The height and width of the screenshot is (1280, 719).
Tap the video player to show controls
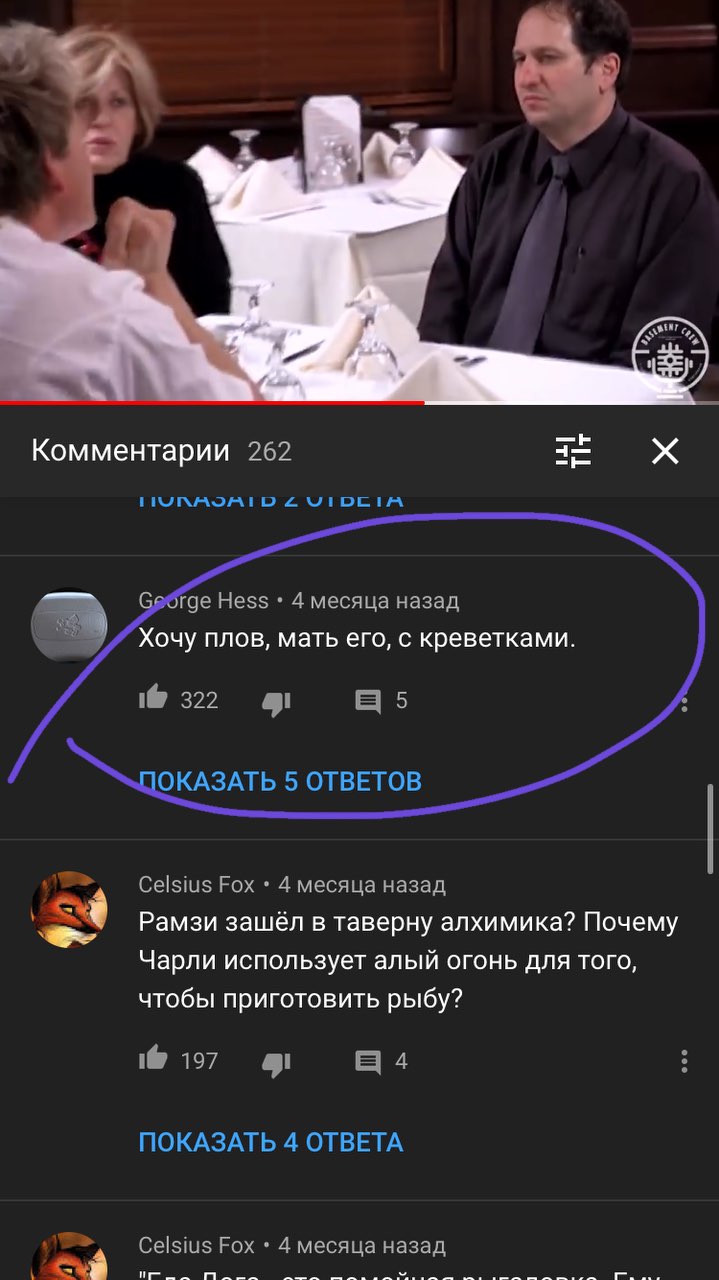(359, 200)
